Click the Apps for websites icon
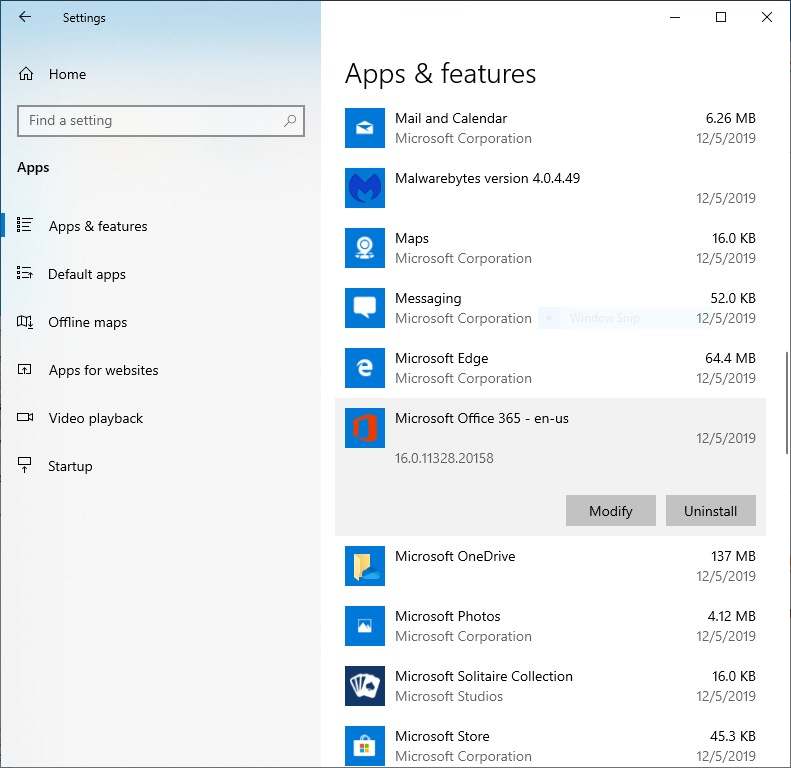 click(x=24, y=369)
